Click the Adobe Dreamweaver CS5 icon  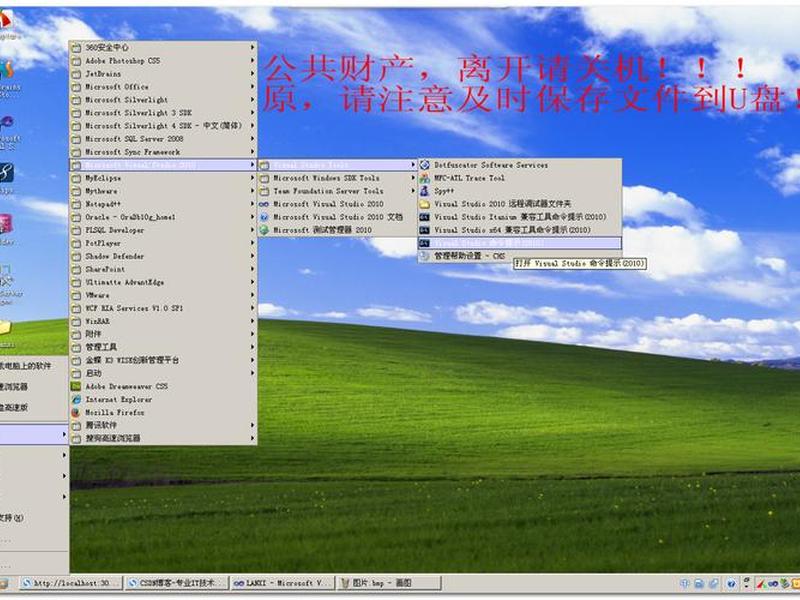[76, 386]
